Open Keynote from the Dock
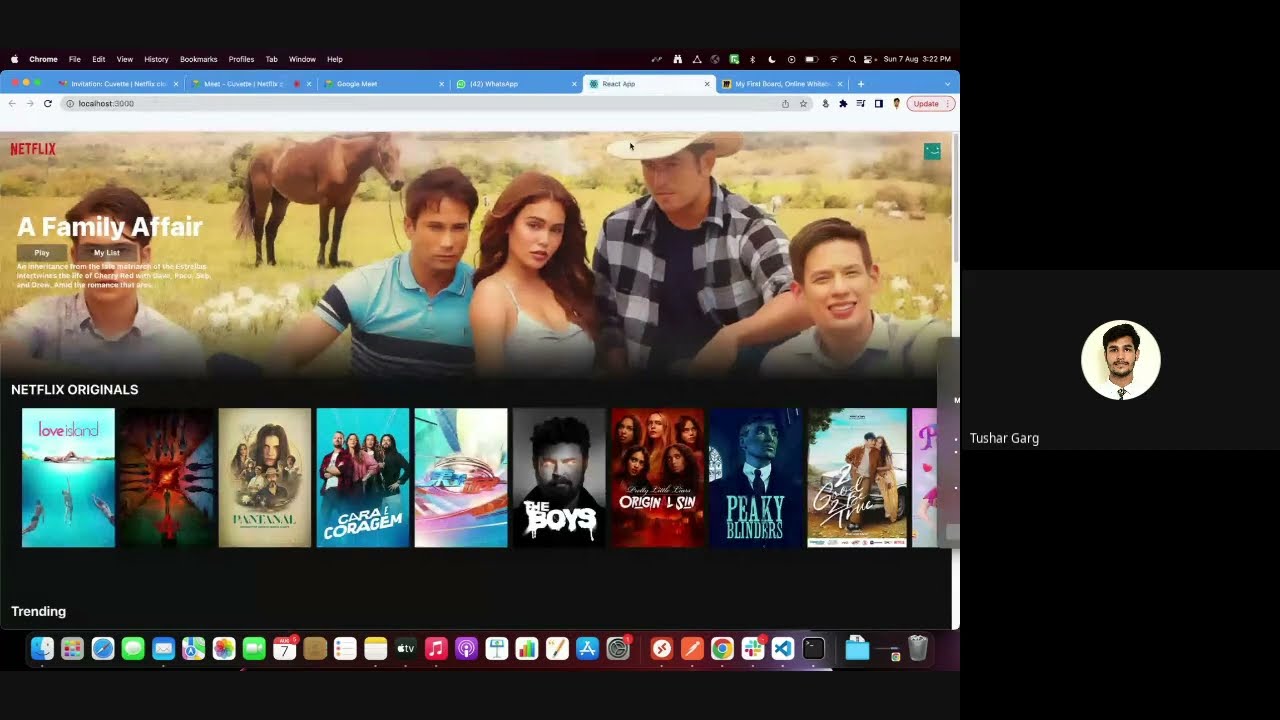1280x720 pixels. 497,649
